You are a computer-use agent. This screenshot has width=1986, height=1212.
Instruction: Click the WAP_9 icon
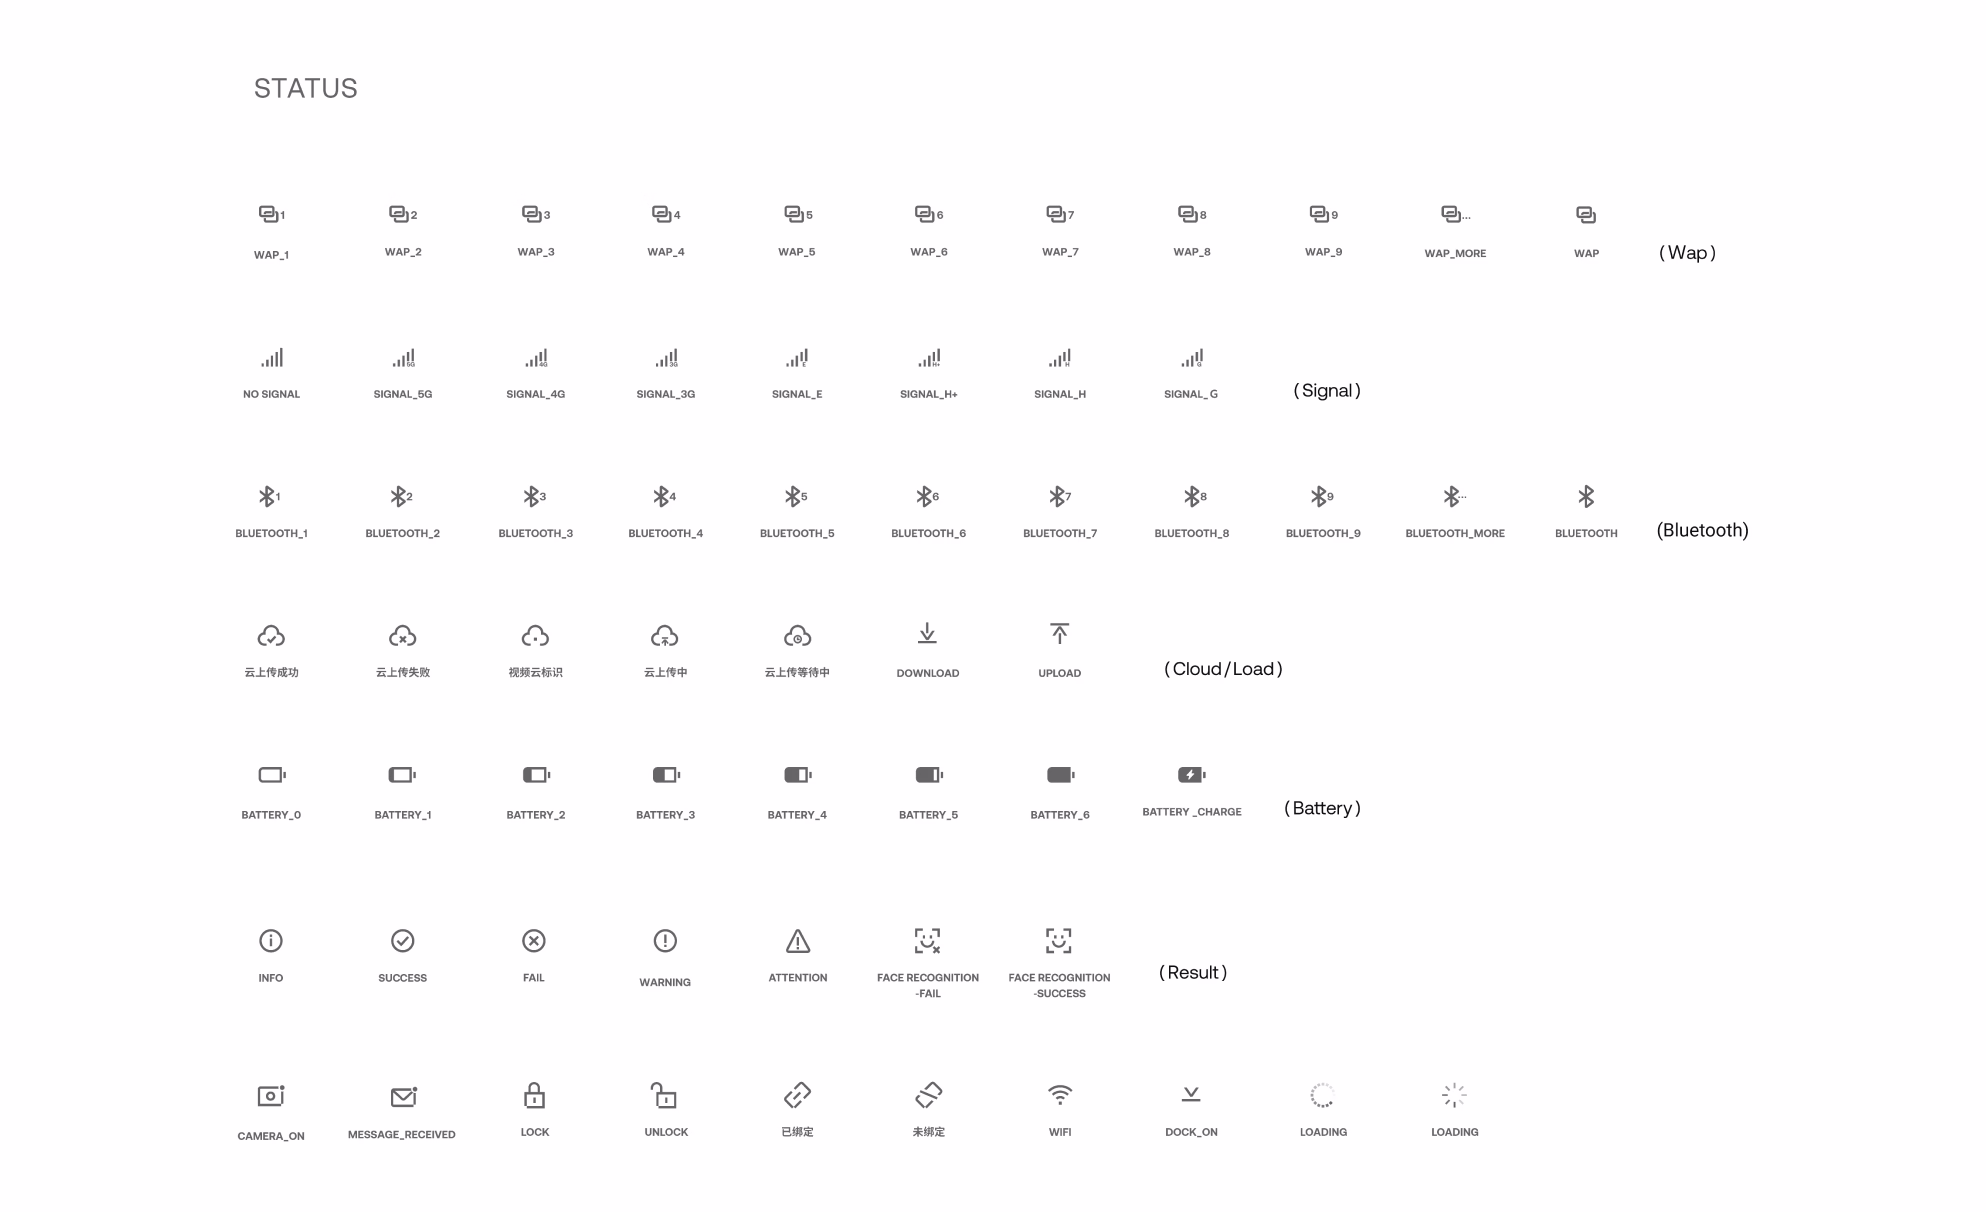pos(1324,214)
